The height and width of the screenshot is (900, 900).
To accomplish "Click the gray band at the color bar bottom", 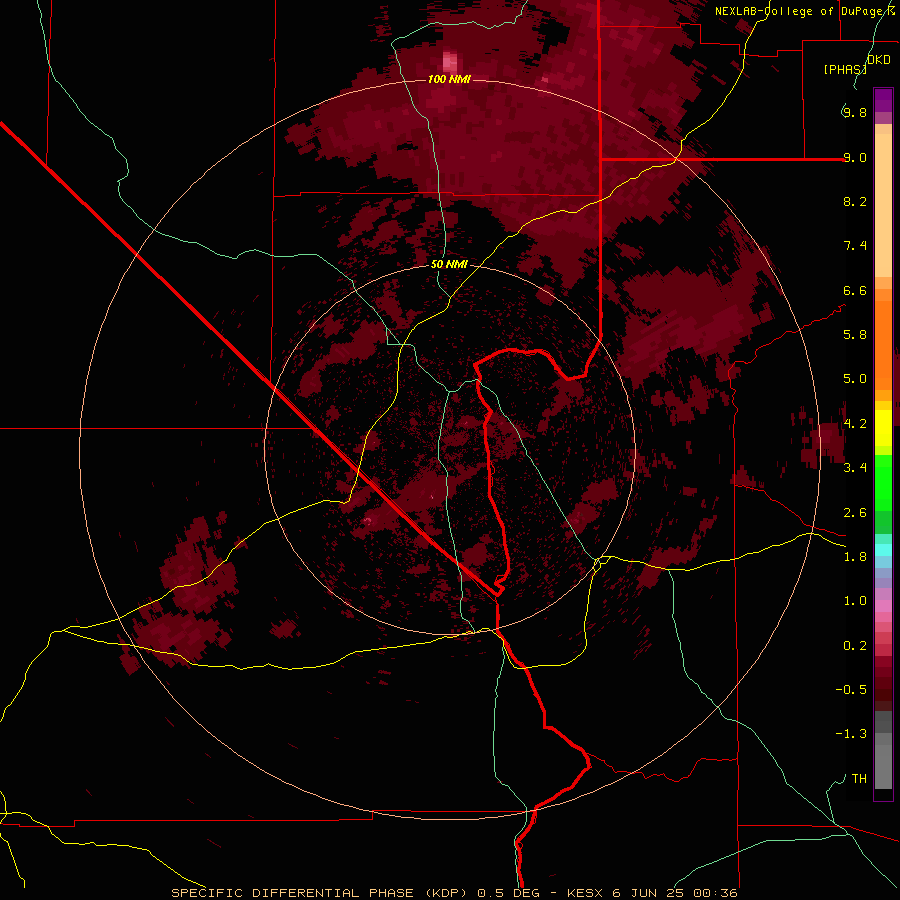I will click(x=883, y=750).
